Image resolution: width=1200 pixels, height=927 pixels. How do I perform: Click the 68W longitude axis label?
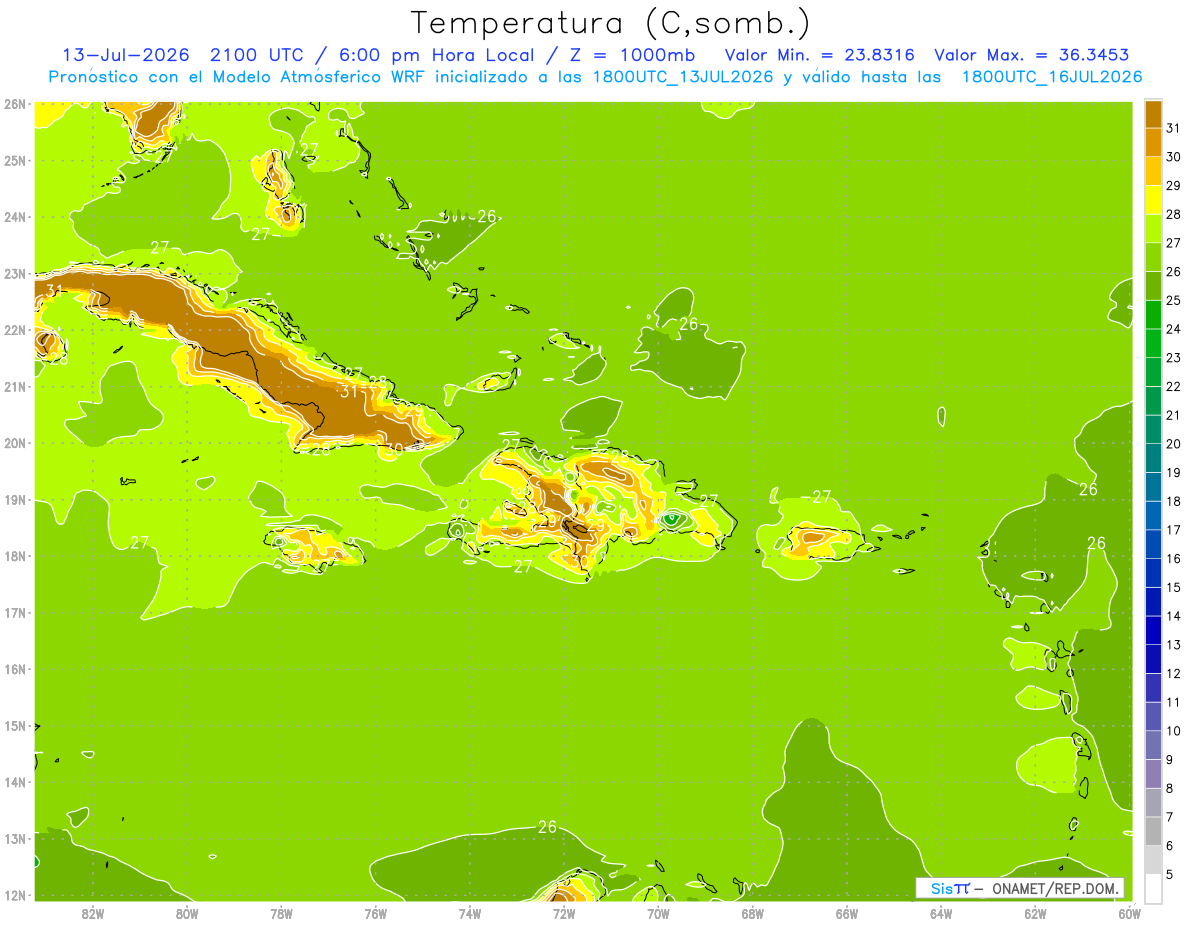[x=752, y=913]
